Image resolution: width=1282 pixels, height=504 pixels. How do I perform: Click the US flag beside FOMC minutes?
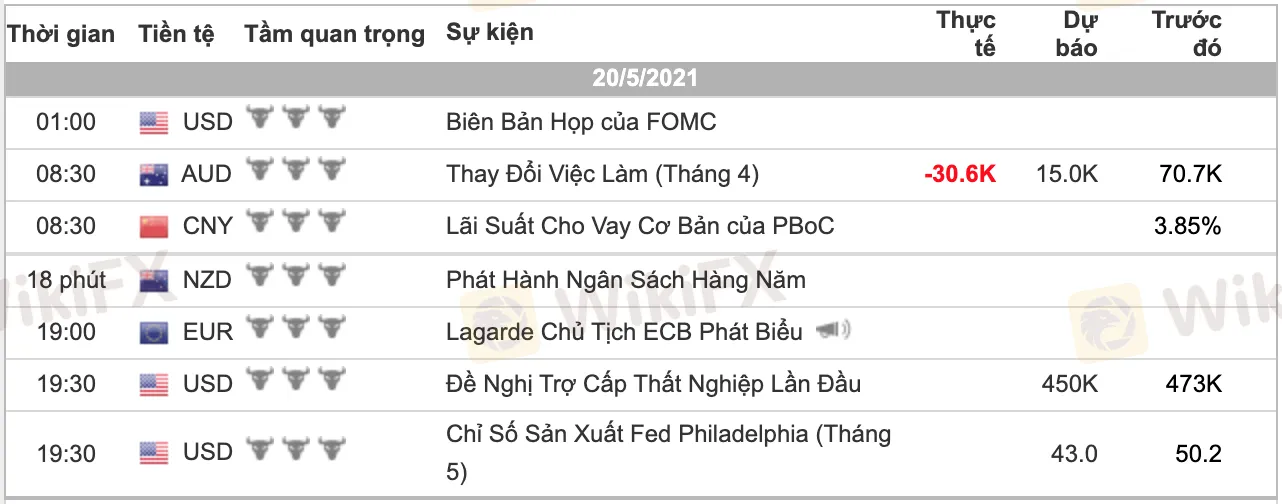tap(153, 123)
